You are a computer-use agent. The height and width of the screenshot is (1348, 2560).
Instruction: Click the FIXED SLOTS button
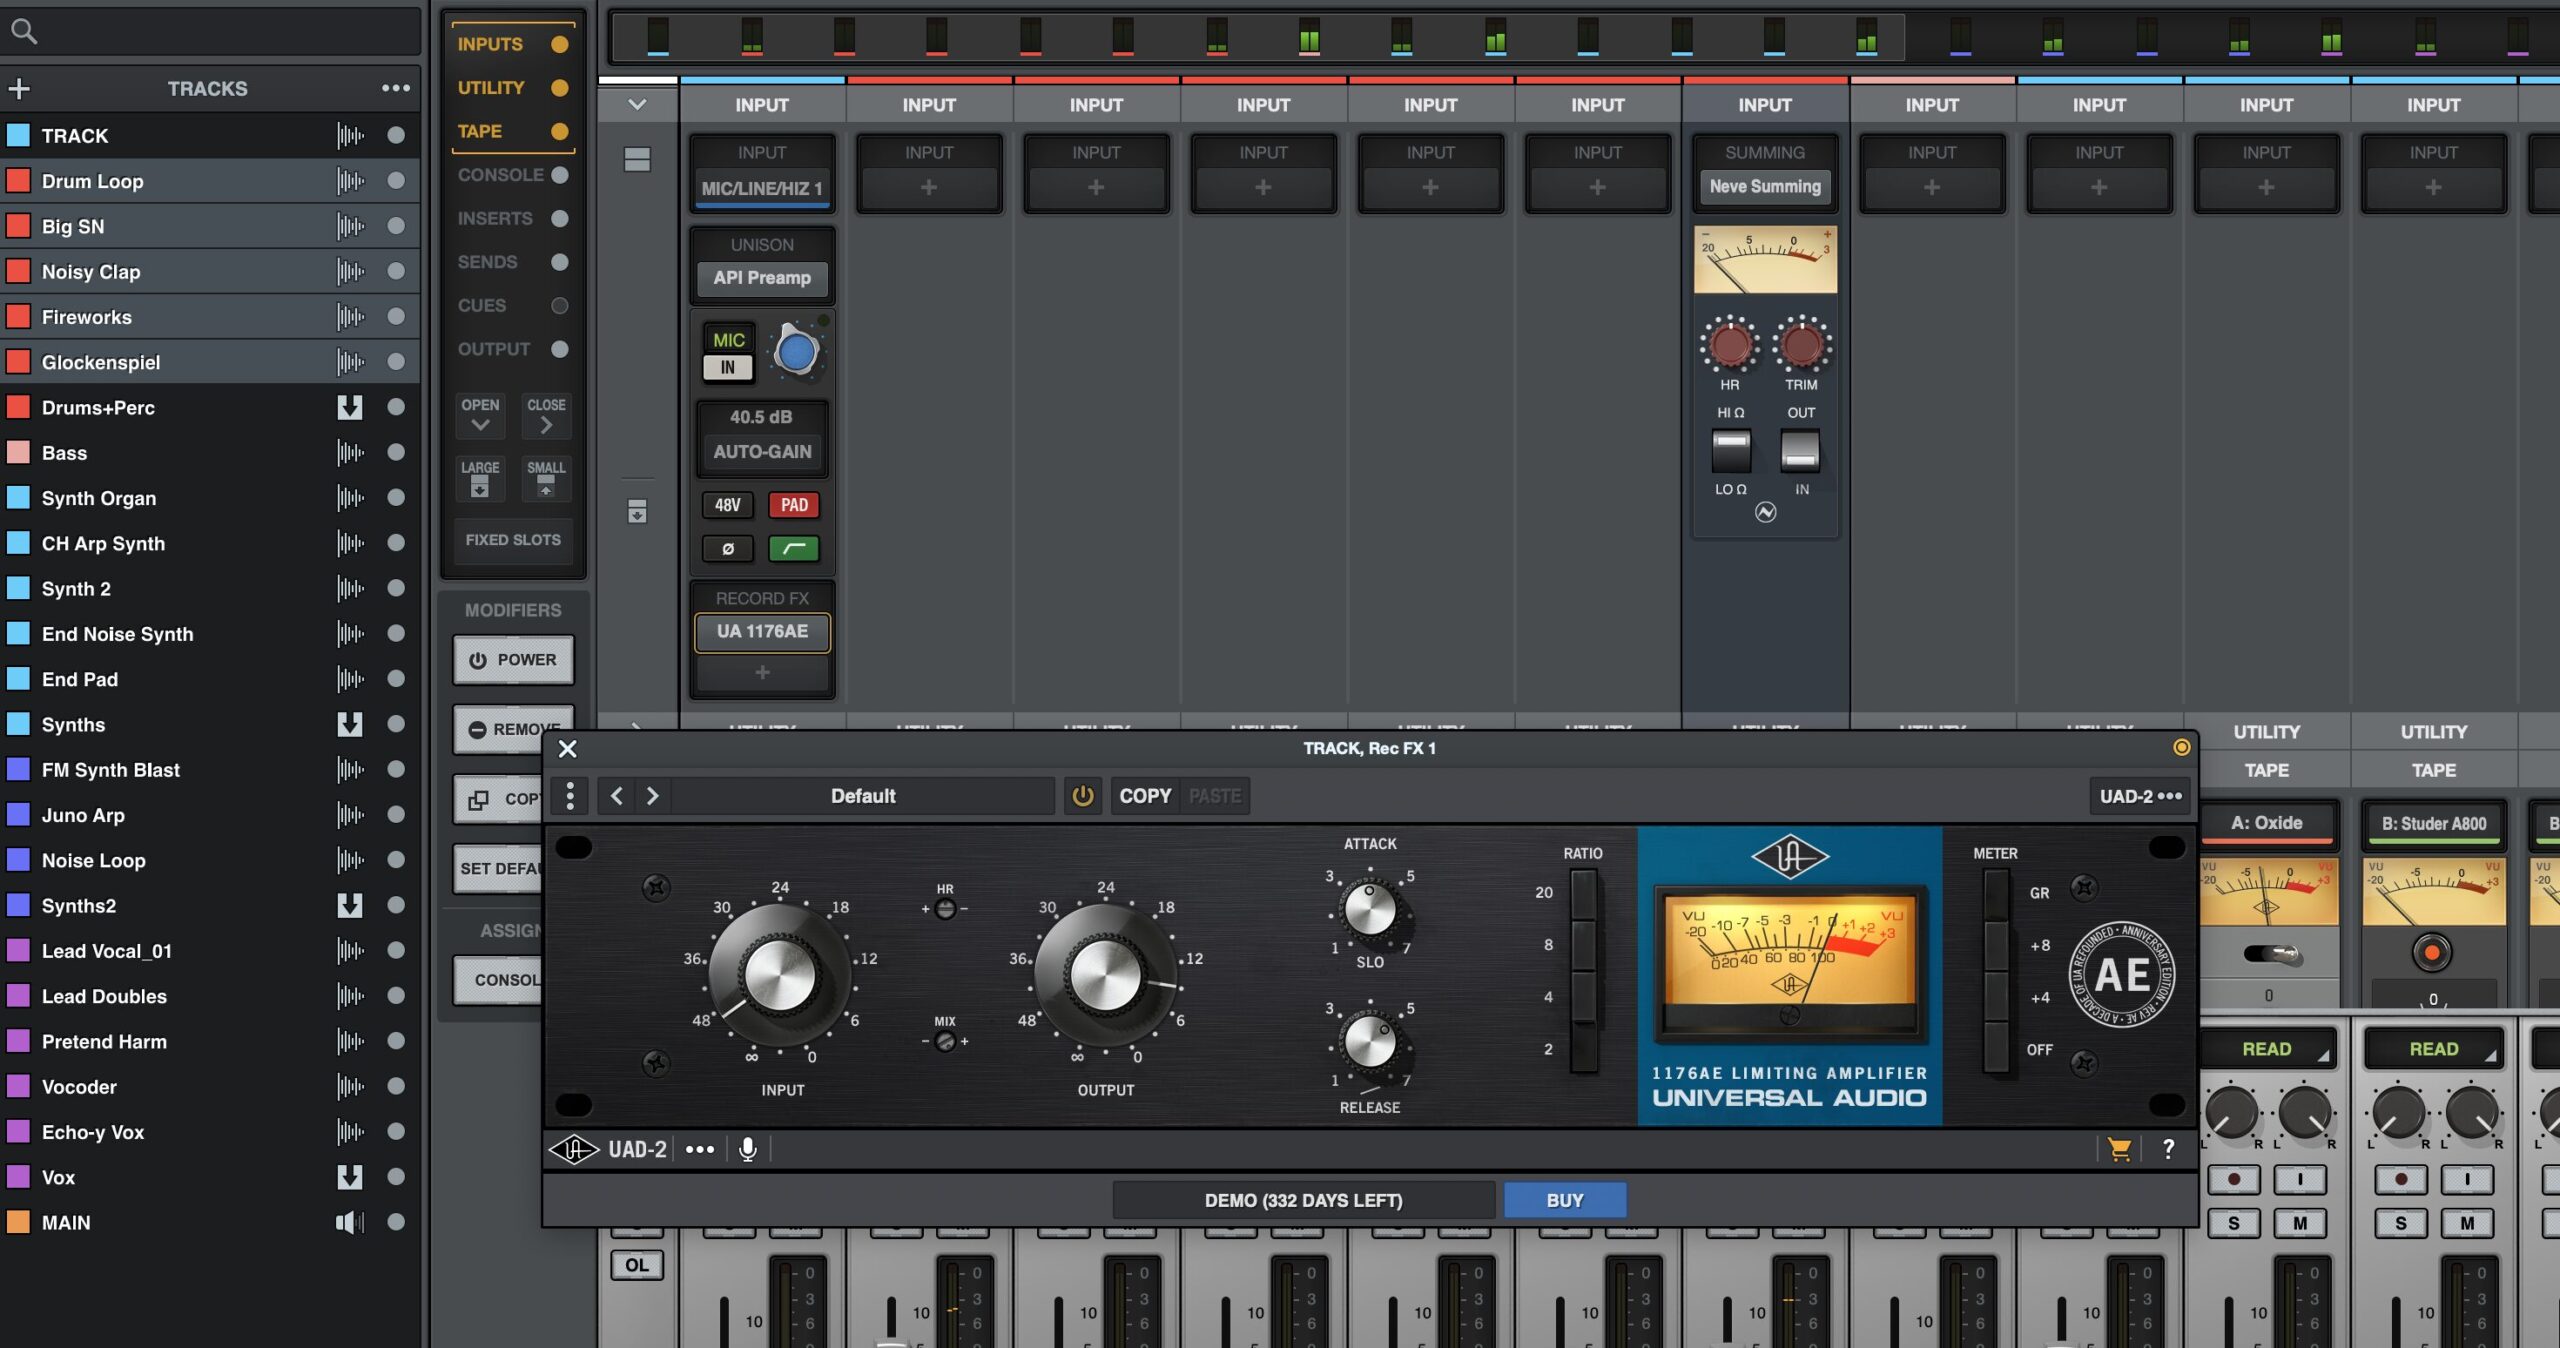[x=513, y=540]
